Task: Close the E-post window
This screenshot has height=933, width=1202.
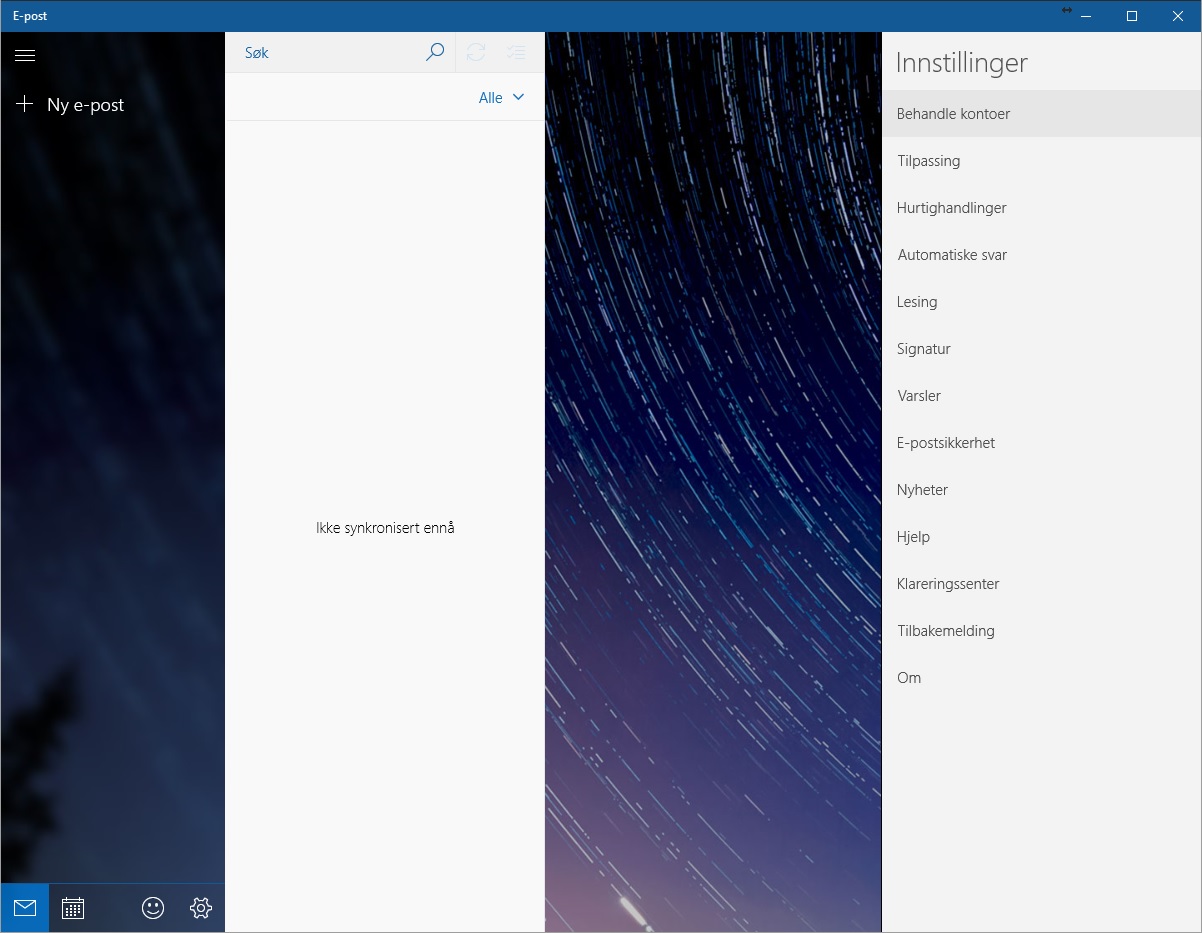Action: [1178, 16]
